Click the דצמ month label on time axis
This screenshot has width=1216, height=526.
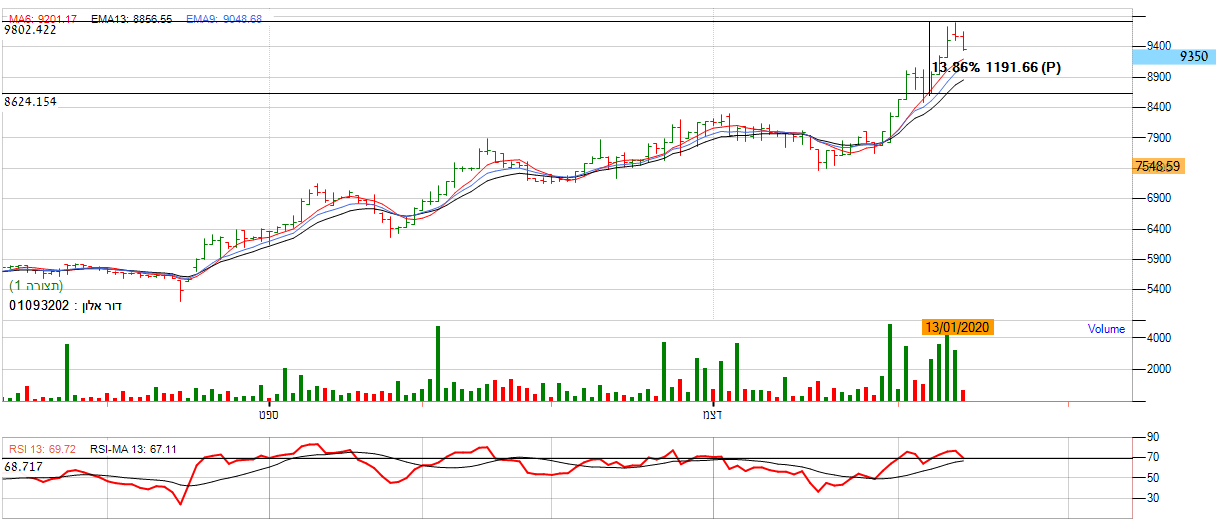coord(712,413)
